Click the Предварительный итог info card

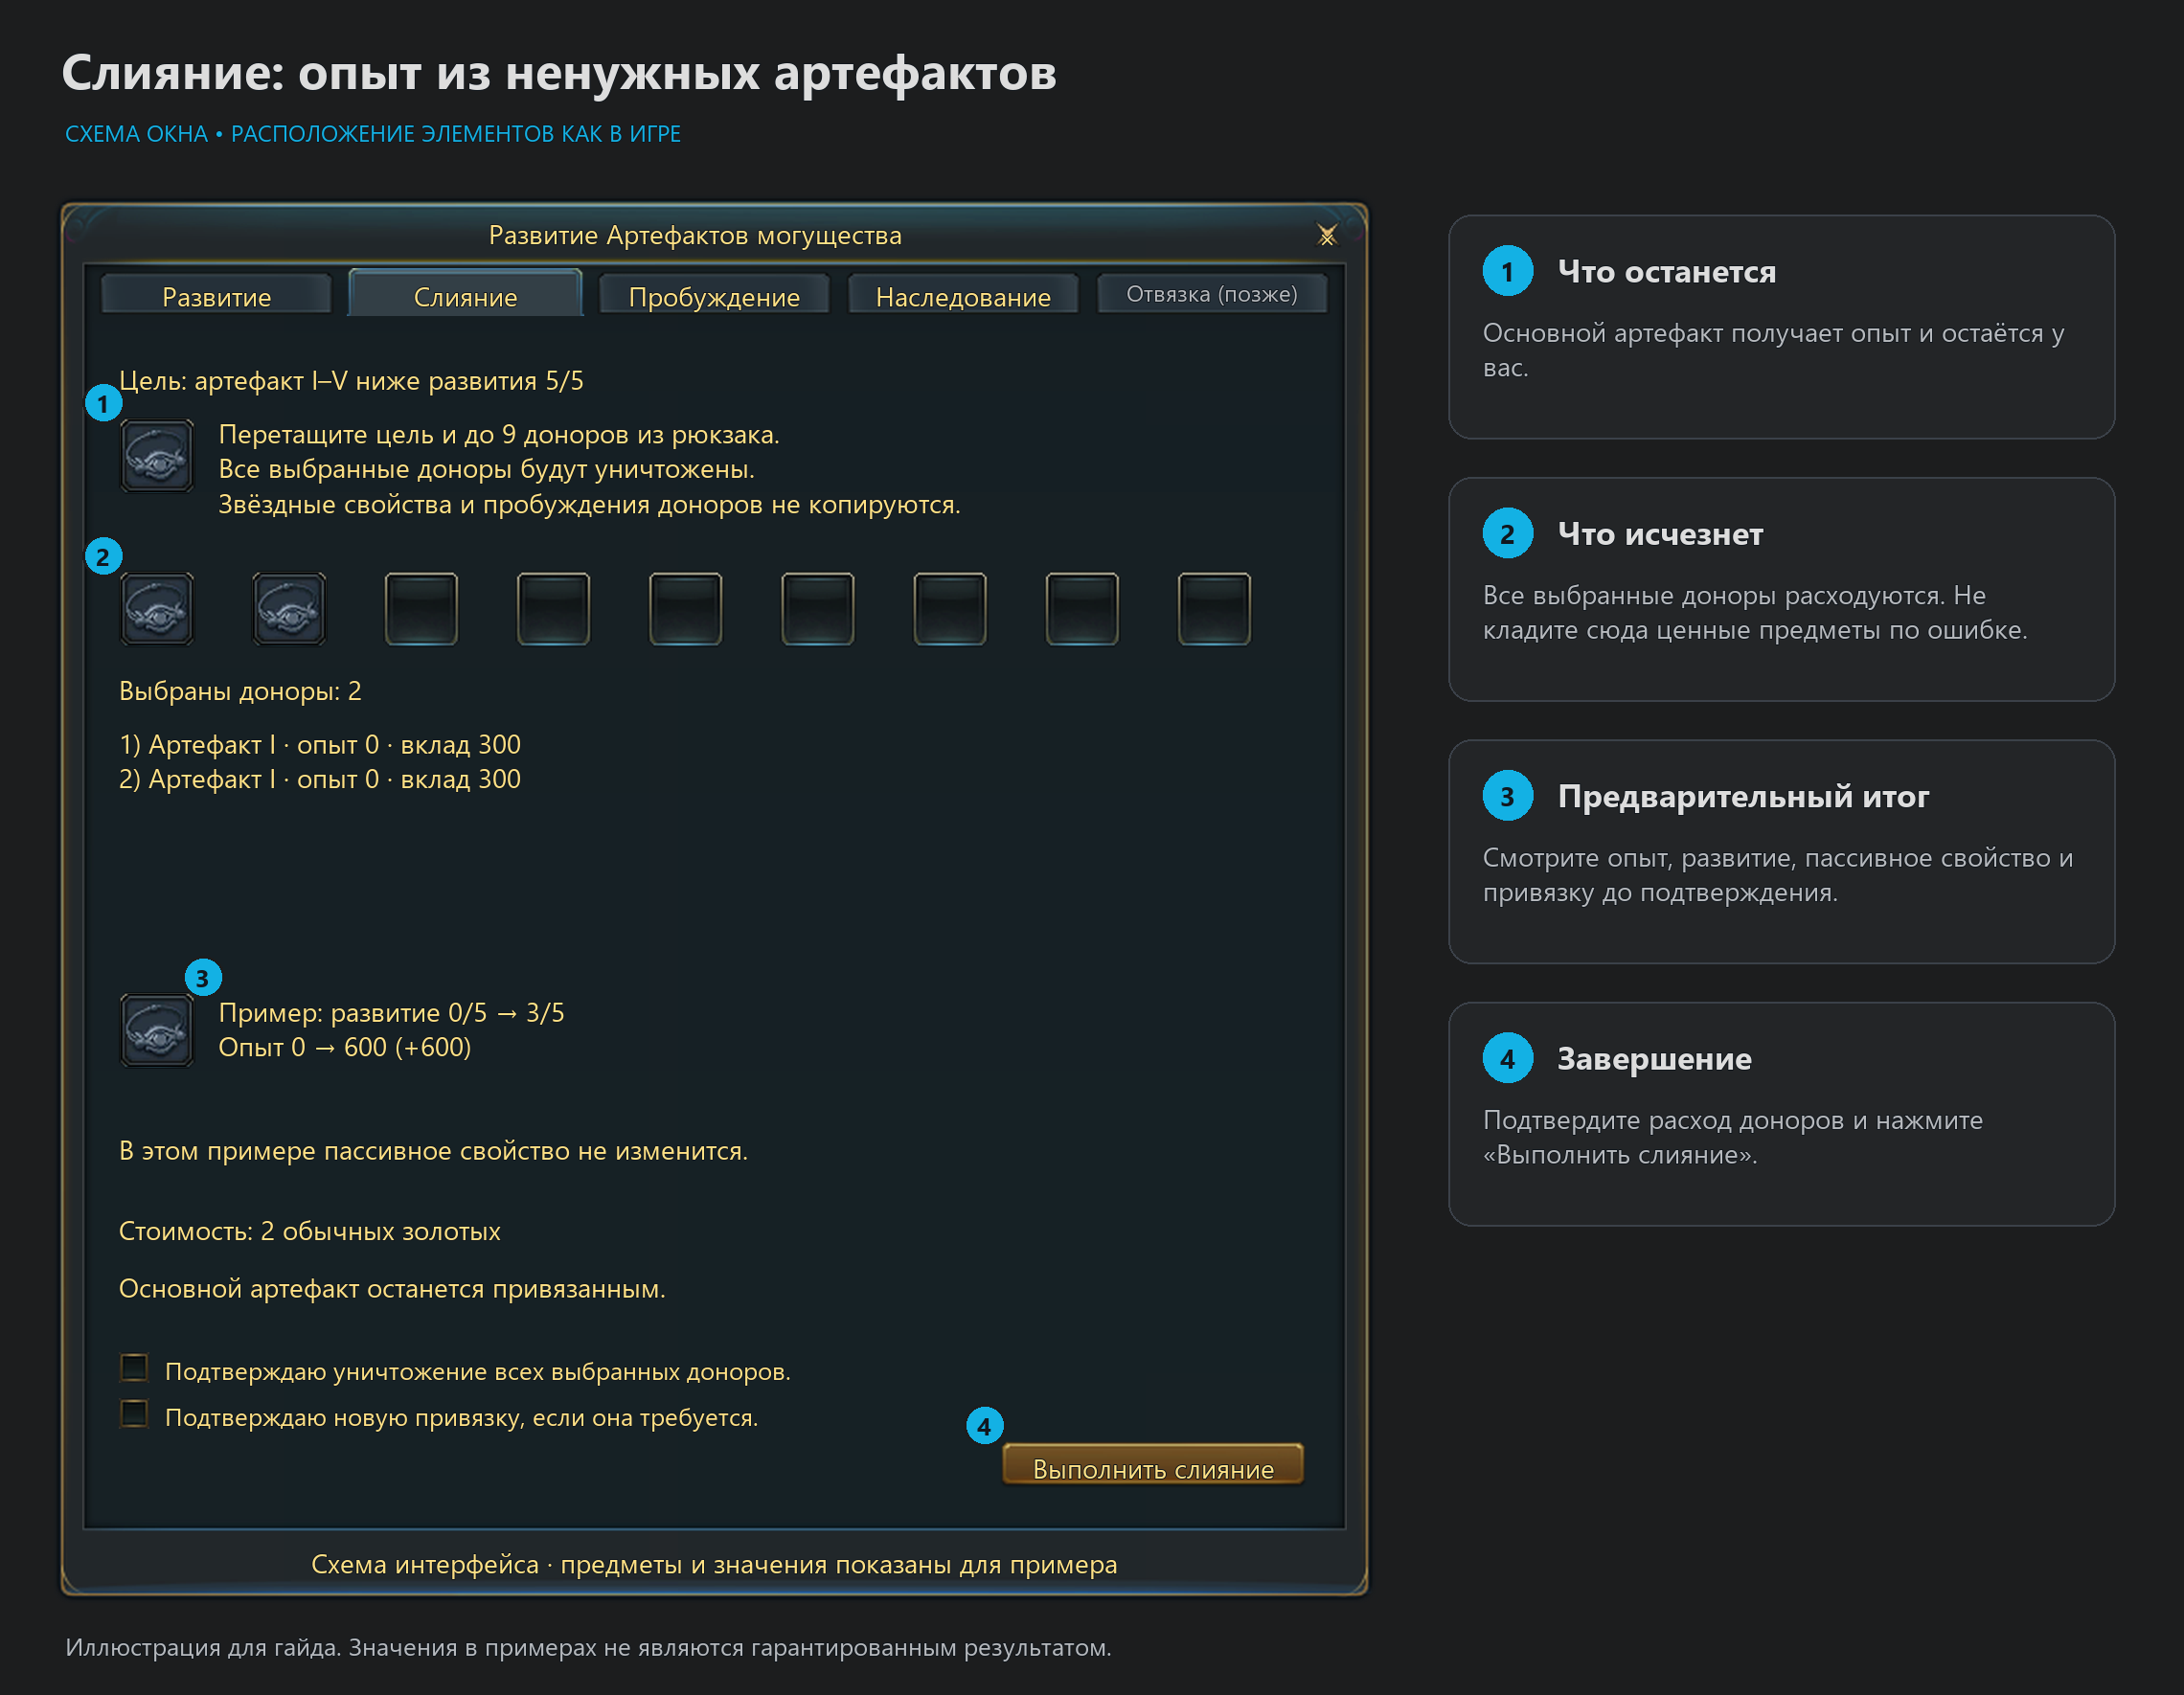click(1781, 852)
